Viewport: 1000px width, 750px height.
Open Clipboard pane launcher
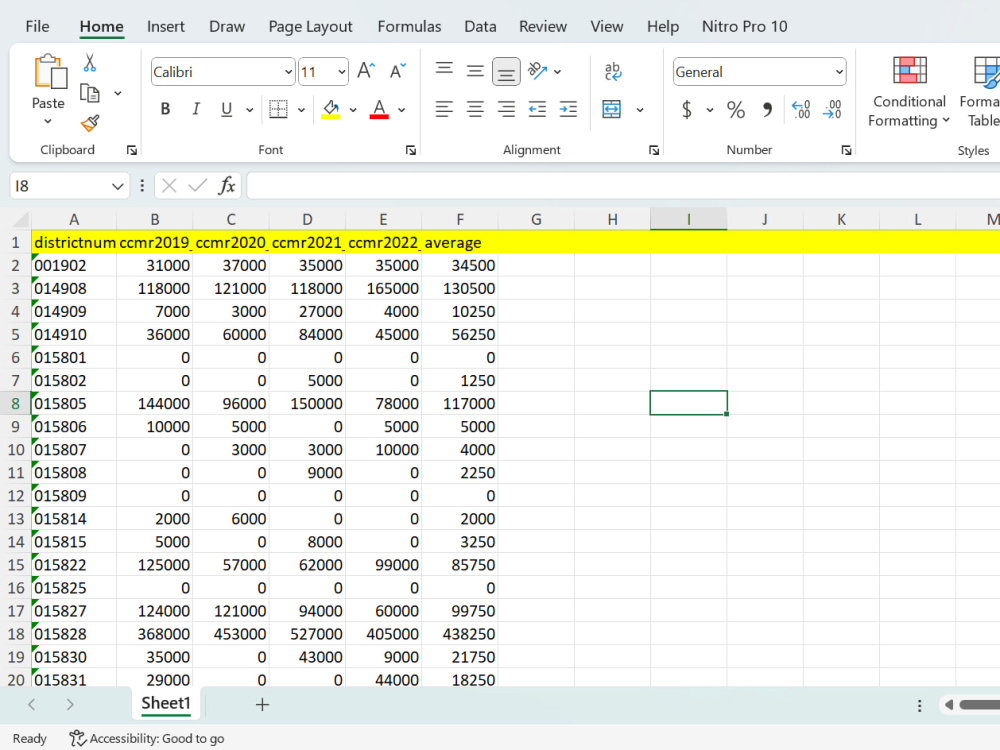[131, 150]
